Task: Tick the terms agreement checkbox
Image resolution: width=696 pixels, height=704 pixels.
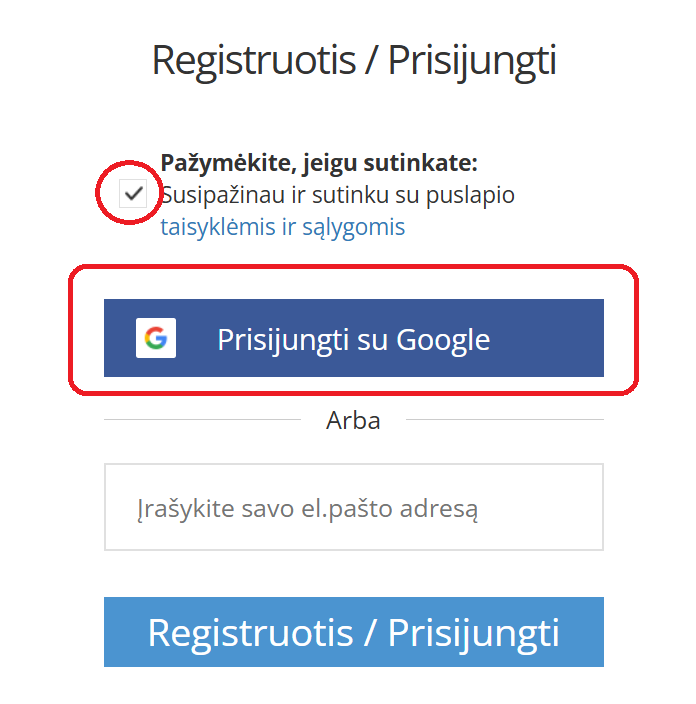Action: coord(133,194)
